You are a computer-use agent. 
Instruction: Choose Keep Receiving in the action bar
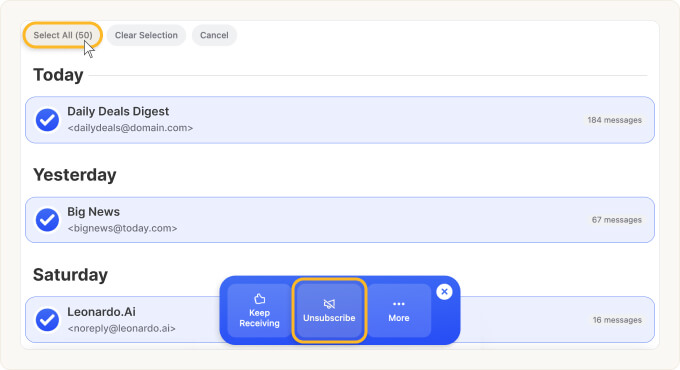[259, 311]
